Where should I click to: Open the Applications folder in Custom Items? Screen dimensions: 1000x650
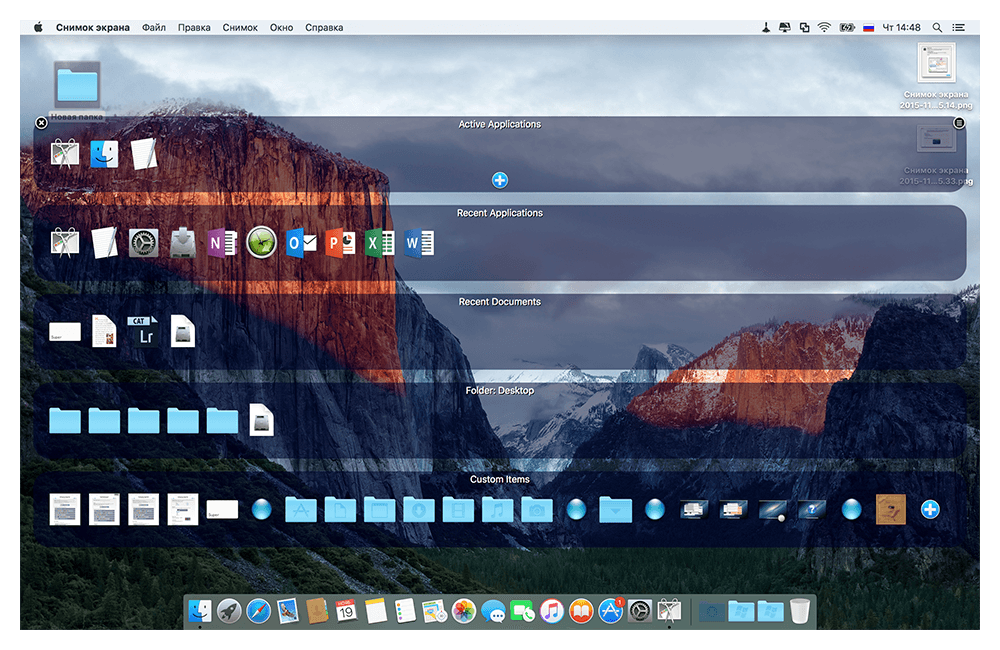coord(301,510)
